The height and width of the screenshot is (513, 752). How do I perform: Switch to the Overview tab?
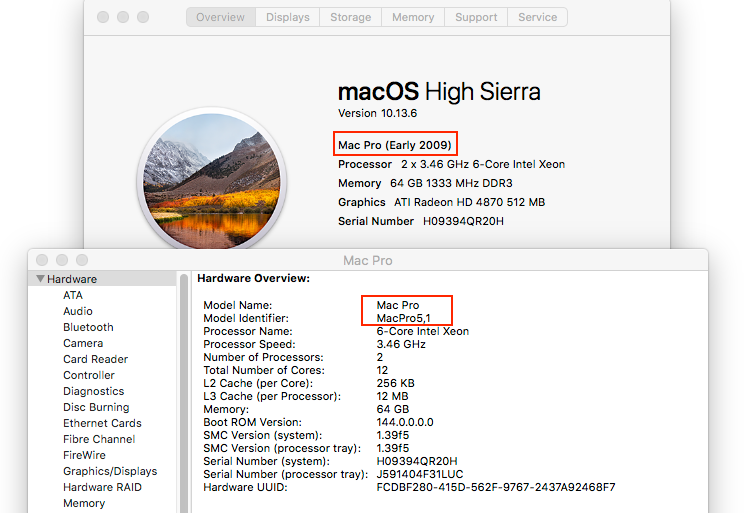coord(221,17)
